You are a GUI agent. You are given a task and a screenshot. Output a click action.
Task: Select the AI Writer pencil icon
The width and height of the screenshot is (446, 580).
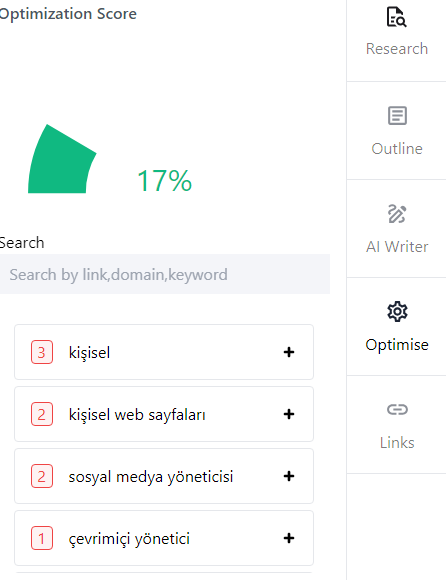click(x=397, y=214)
